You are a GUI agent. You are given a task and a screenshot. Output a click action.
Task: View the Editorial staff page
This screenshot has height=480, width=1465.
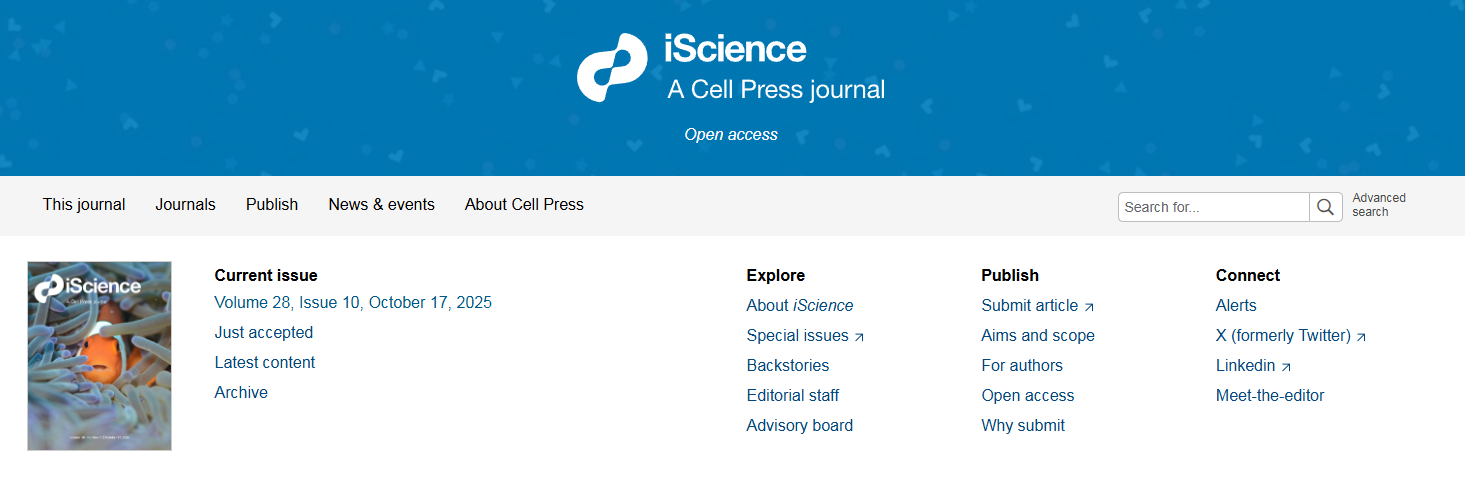pos(793,396)
